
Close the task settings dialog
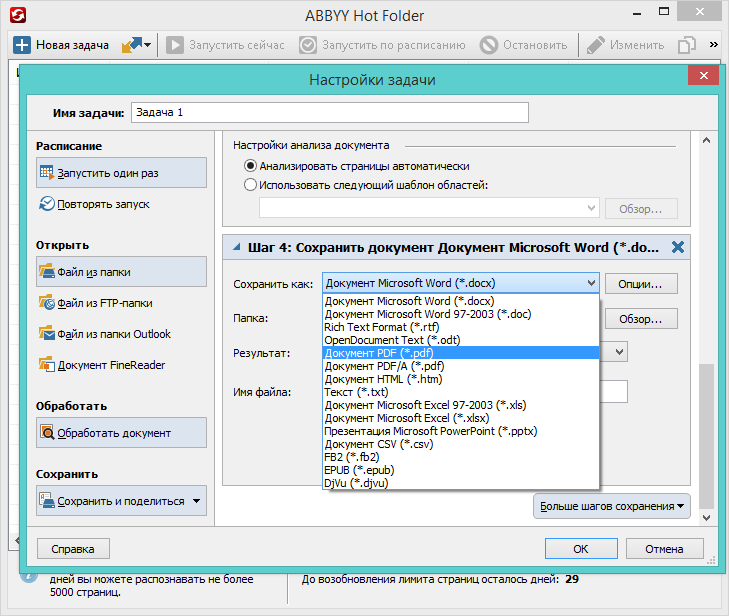tap(703, 75)
